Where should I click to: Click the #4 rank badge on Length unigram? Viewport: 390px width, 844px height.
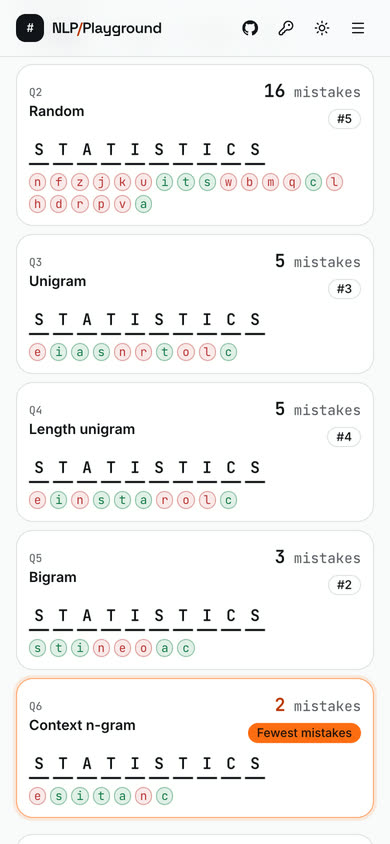pos(344,437)
